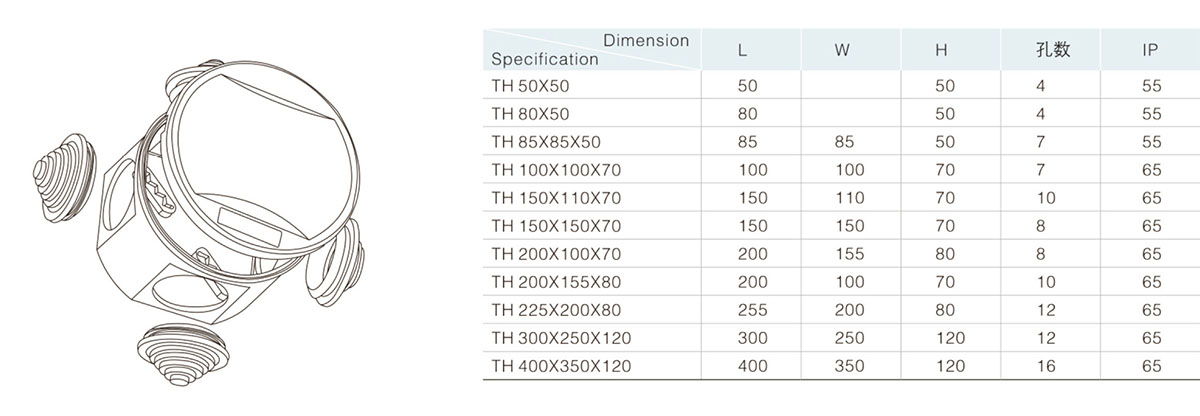Click the 255 length value cell
The width and height of the screenshot is (1200, 416).
click(752, 310)
